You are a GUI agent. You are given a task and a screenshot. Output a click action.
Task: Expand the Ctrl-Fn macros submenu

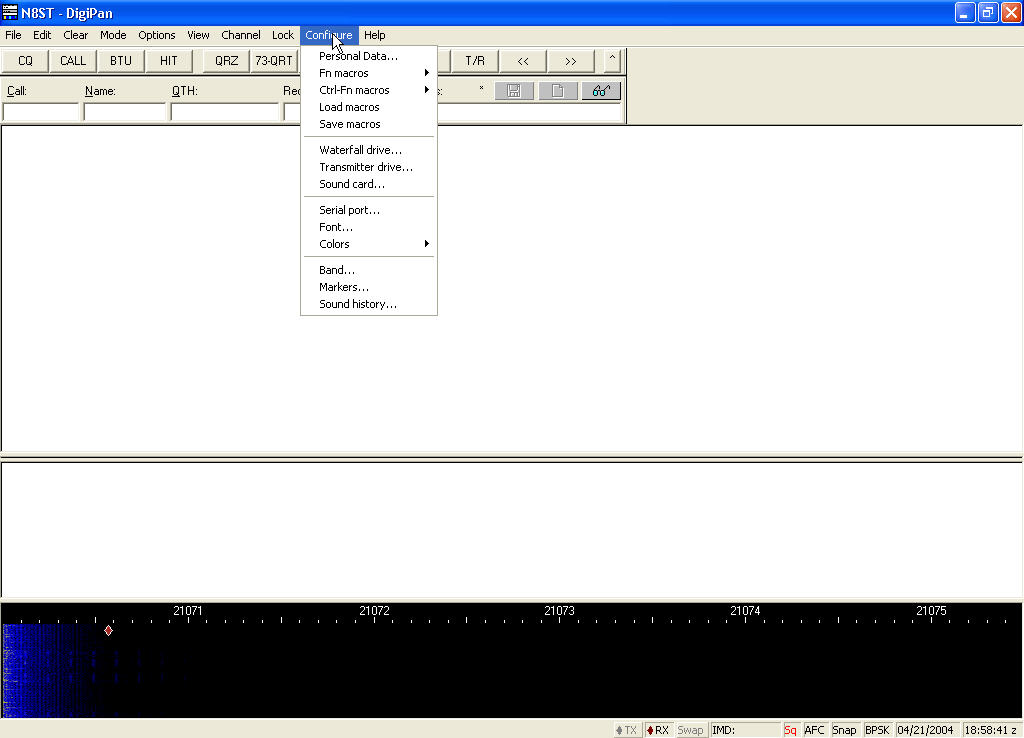click(x=369, y=90)
